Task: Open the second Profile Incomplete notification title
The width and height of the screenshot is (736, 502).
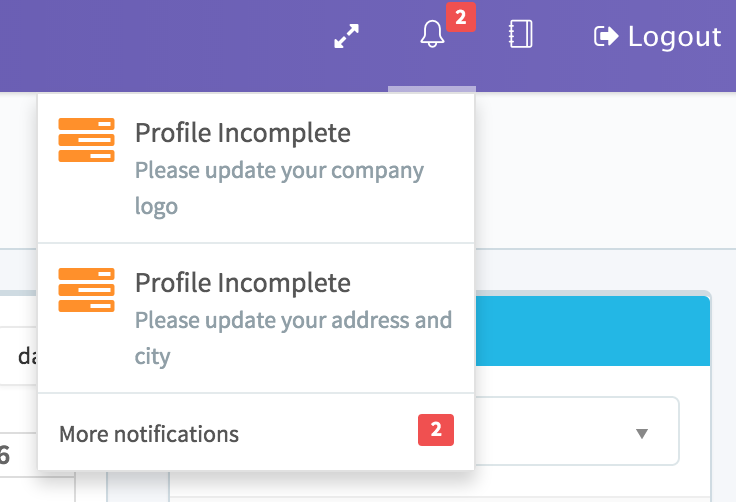Action: click(242, 283)
